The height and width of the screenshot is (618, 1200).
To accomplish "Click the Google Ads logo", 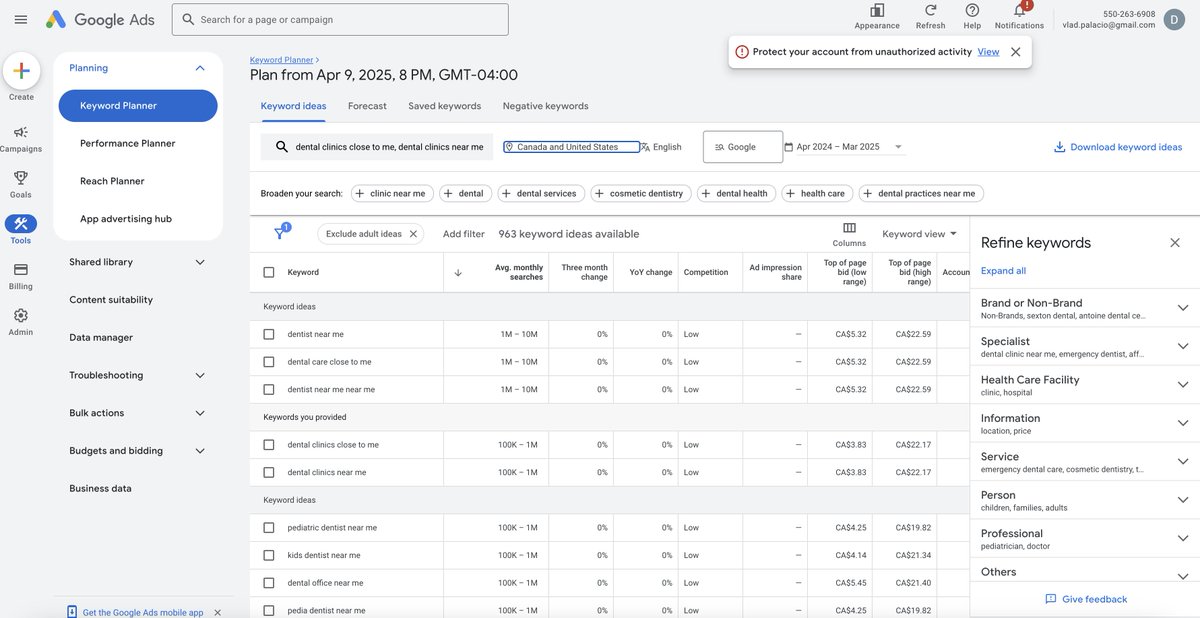I will [100, 19].
